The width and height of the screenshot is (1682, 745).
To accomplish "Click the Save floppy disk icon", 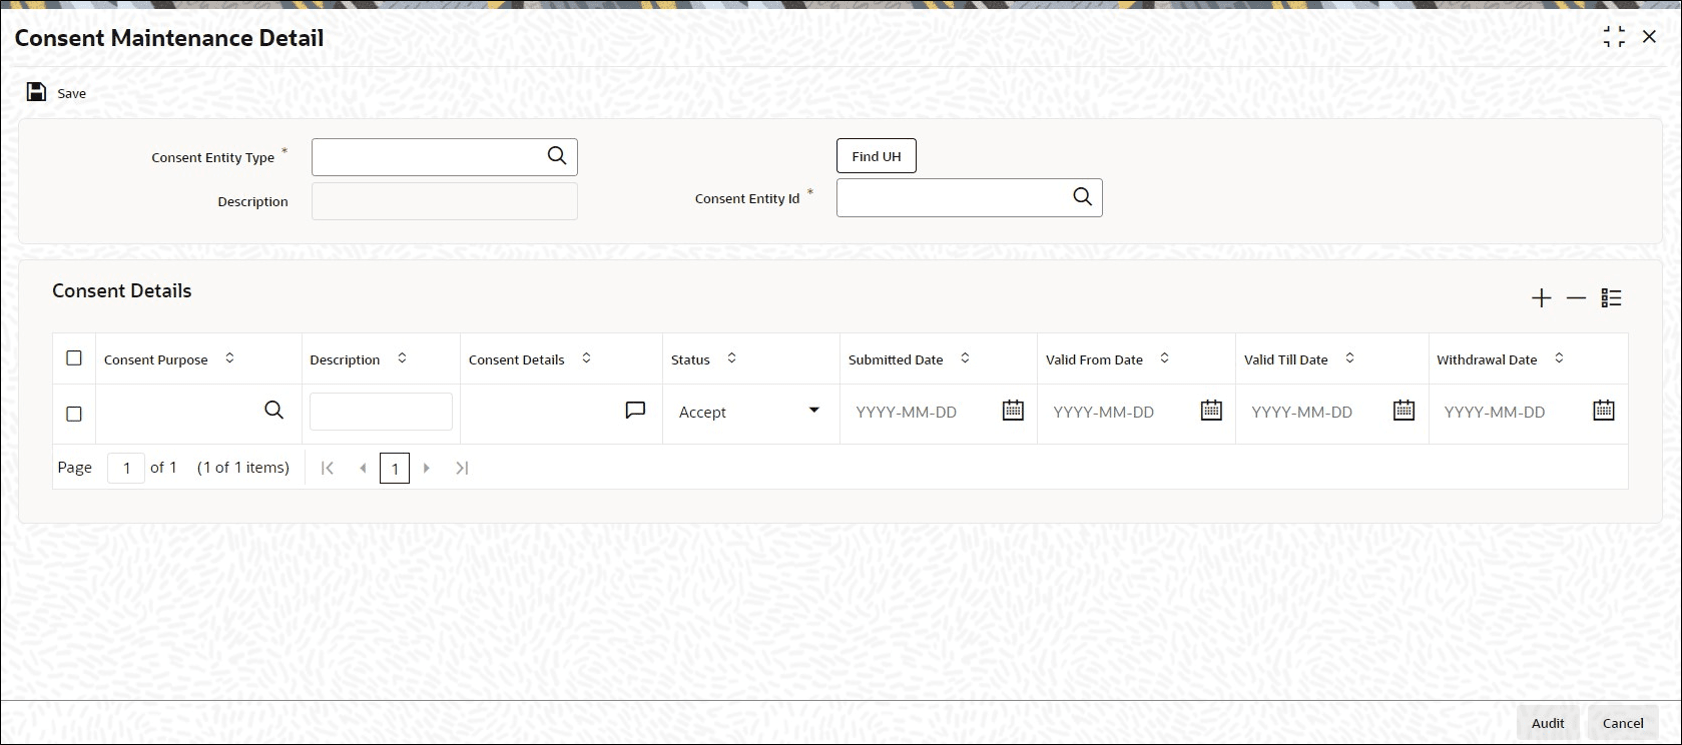I will point(36,92).
